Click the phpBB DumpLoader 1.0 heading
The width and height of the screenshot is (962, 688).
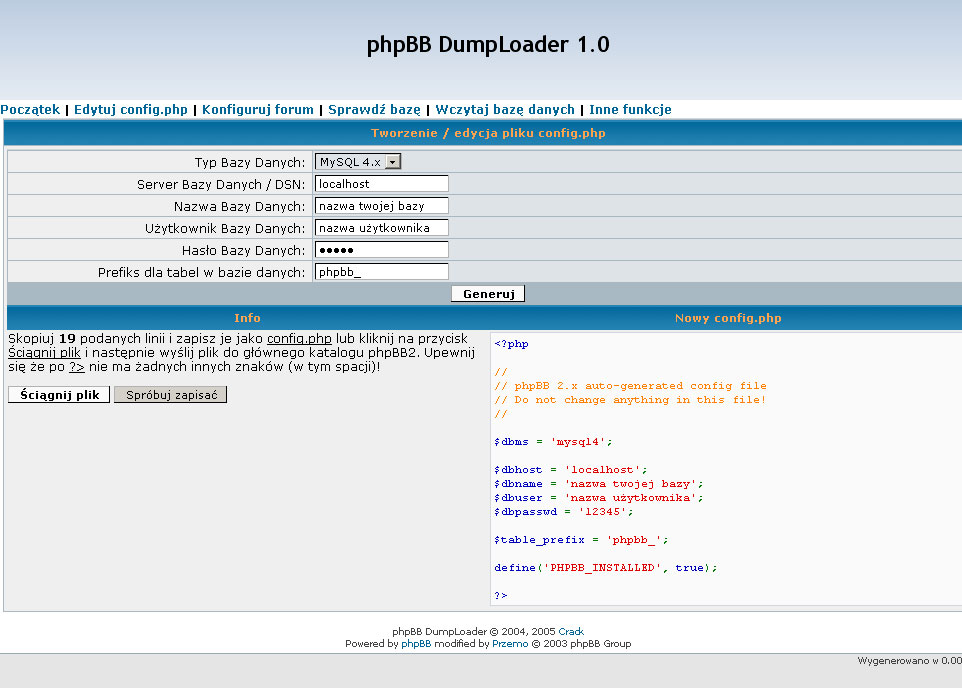coord(488,44)
